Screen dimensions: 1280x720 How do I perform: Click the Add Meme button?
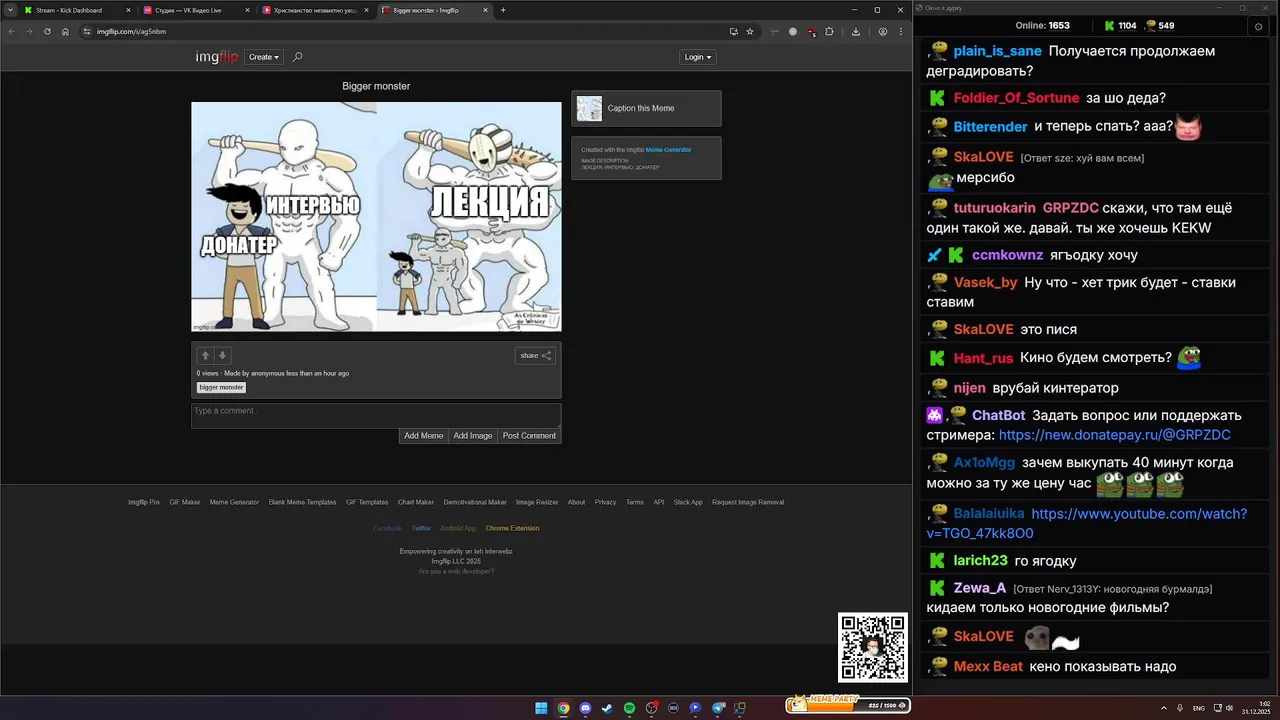click(x=423, y=436)
